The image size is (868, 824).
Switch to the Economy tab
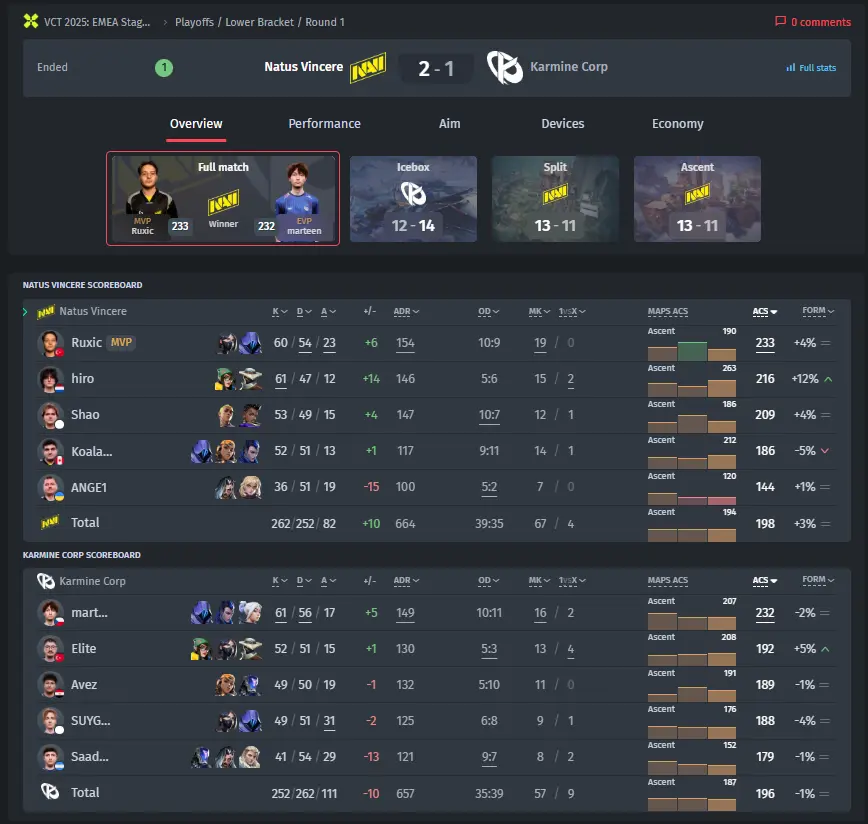point(678,123)
